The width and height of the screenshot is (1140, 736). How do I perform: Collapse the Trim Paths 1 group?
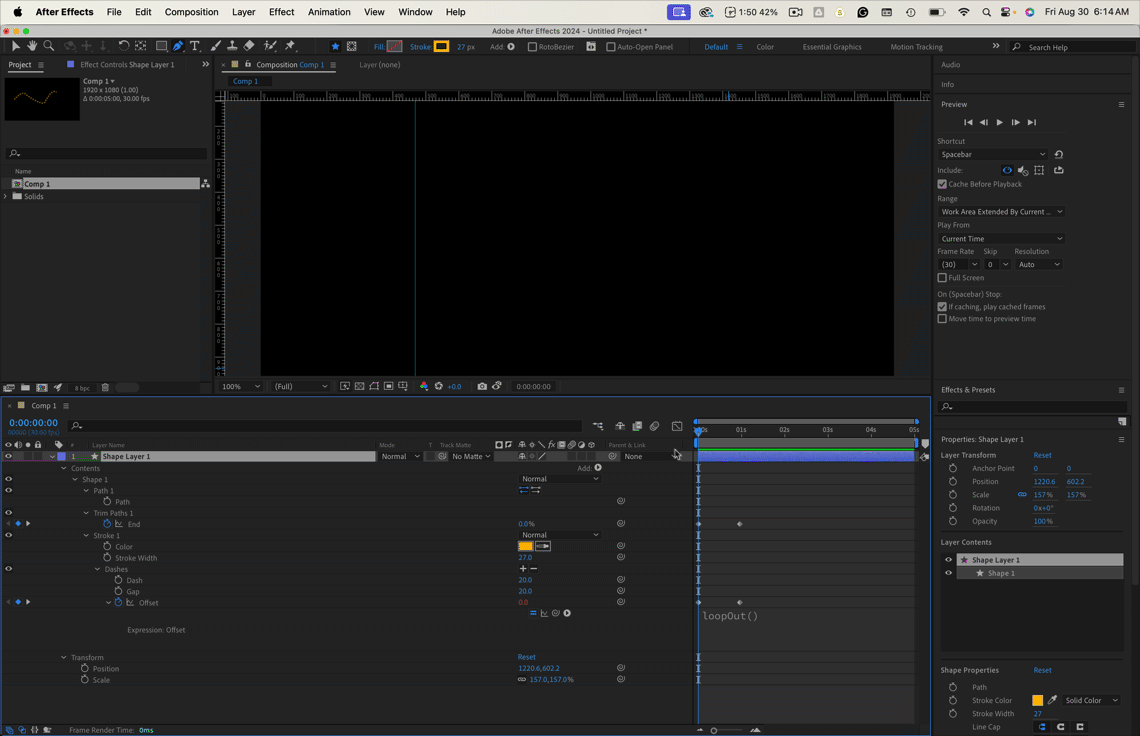click(87, 513)
